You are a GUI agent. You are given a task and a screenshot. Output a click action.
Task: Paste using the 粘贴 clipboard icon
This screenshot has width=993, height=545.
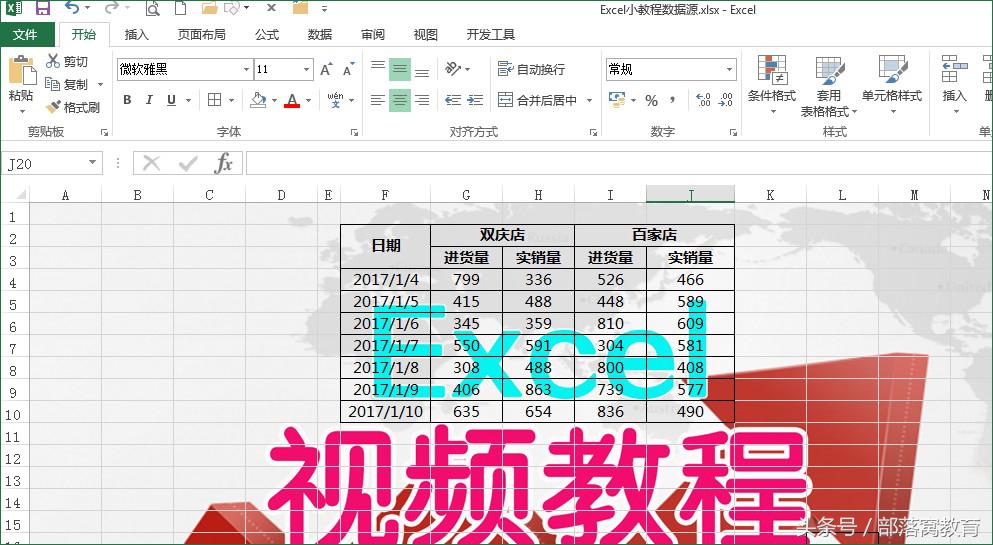tap(21, 70)
